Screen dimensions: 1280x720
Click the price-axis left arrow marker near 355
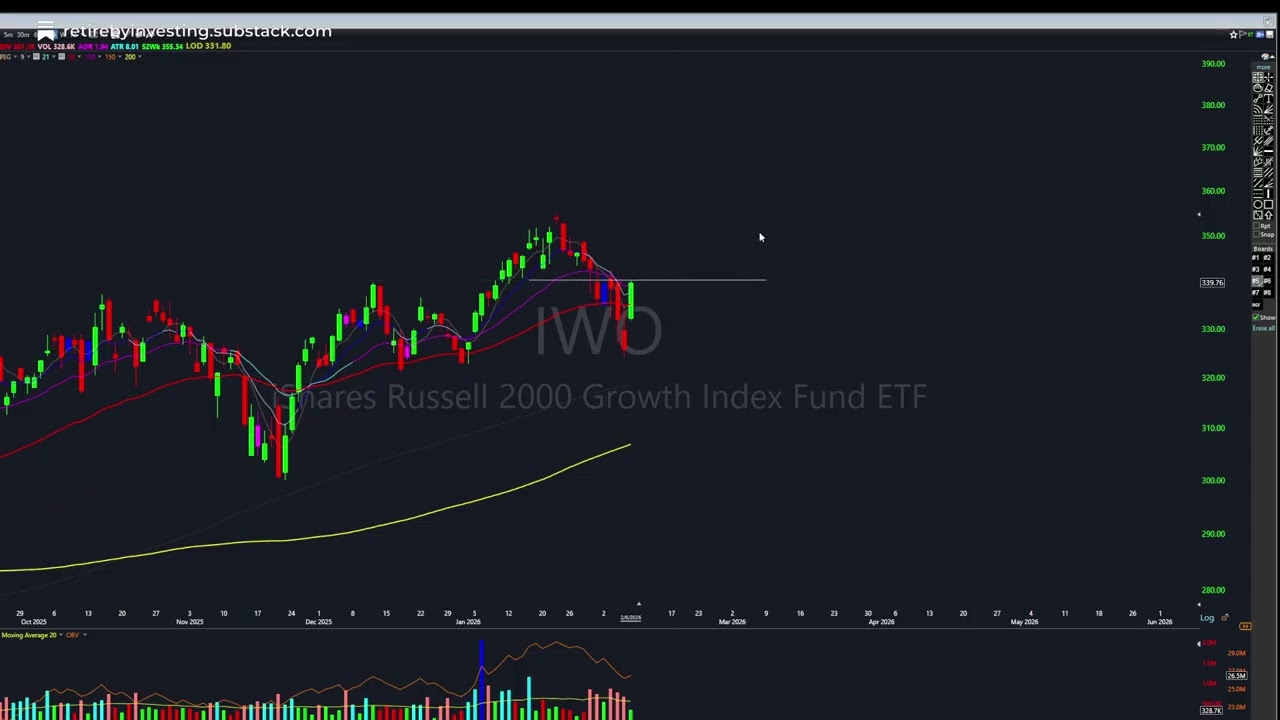click(x=1199, y=214)
